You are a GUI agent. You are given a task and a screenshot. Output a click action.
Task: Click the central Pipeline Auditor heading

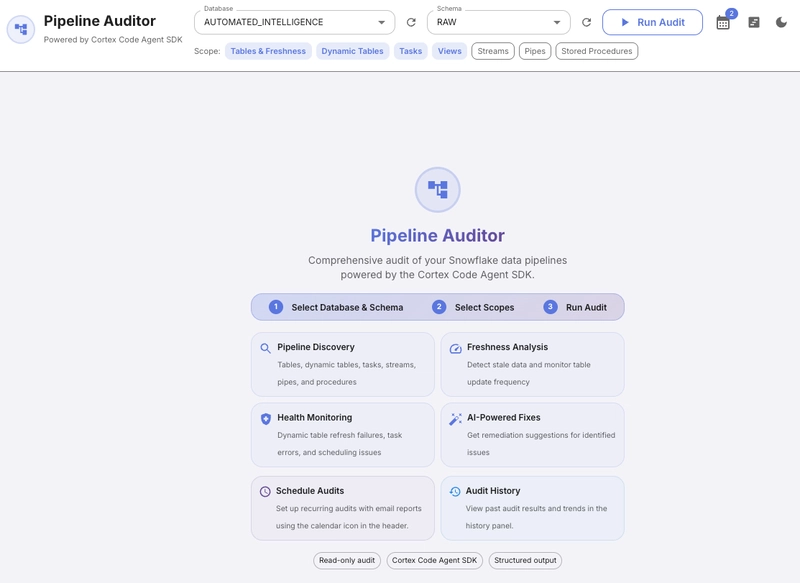click(x=438, y=235)
